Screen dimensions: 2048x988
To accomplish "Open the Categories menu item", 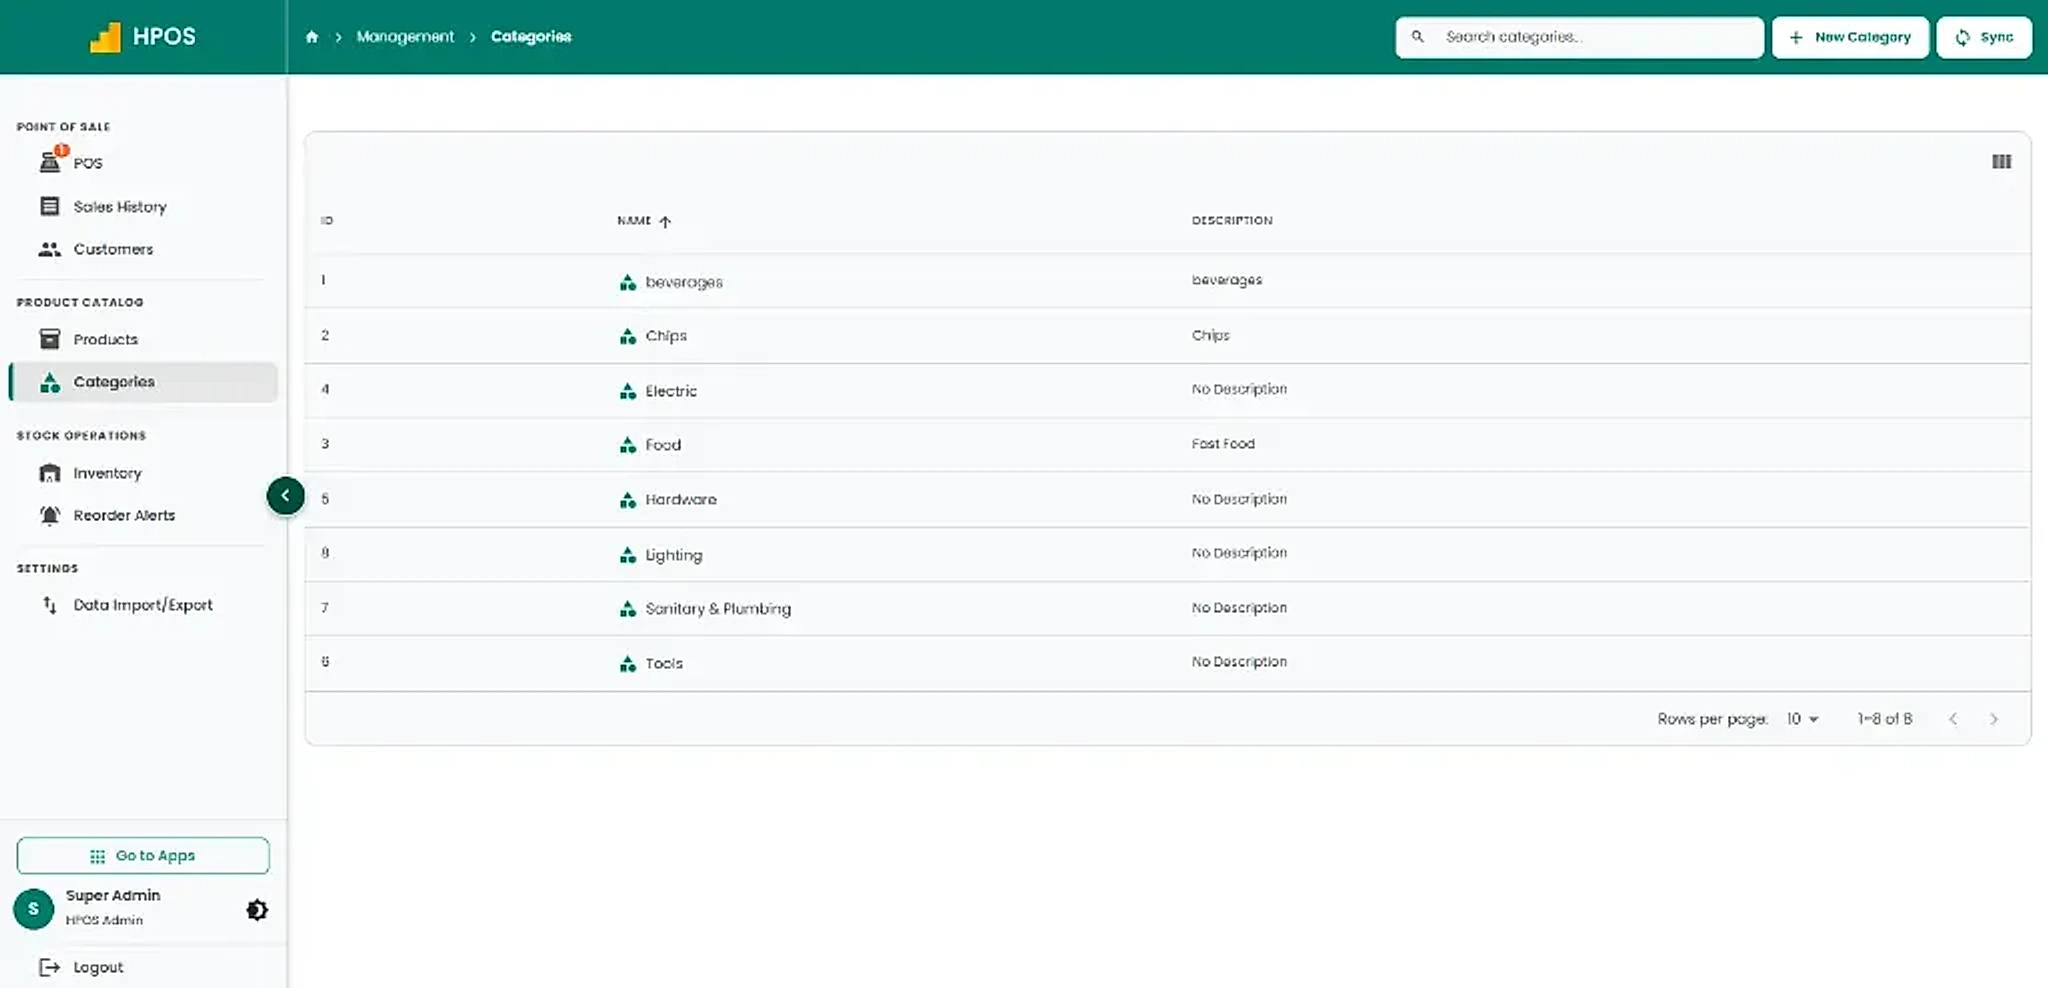I will 143,382.
